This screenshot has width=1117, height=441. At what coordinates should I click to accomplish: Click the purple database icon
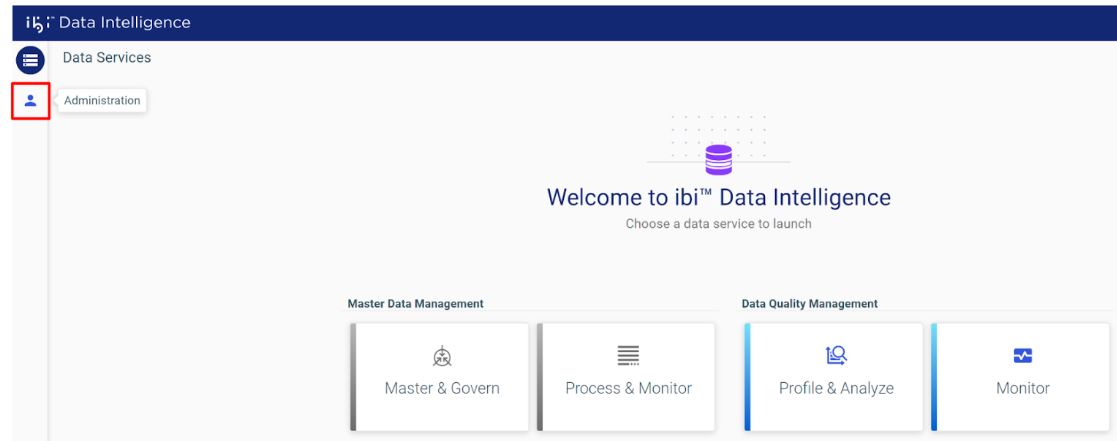coord(719,160)
